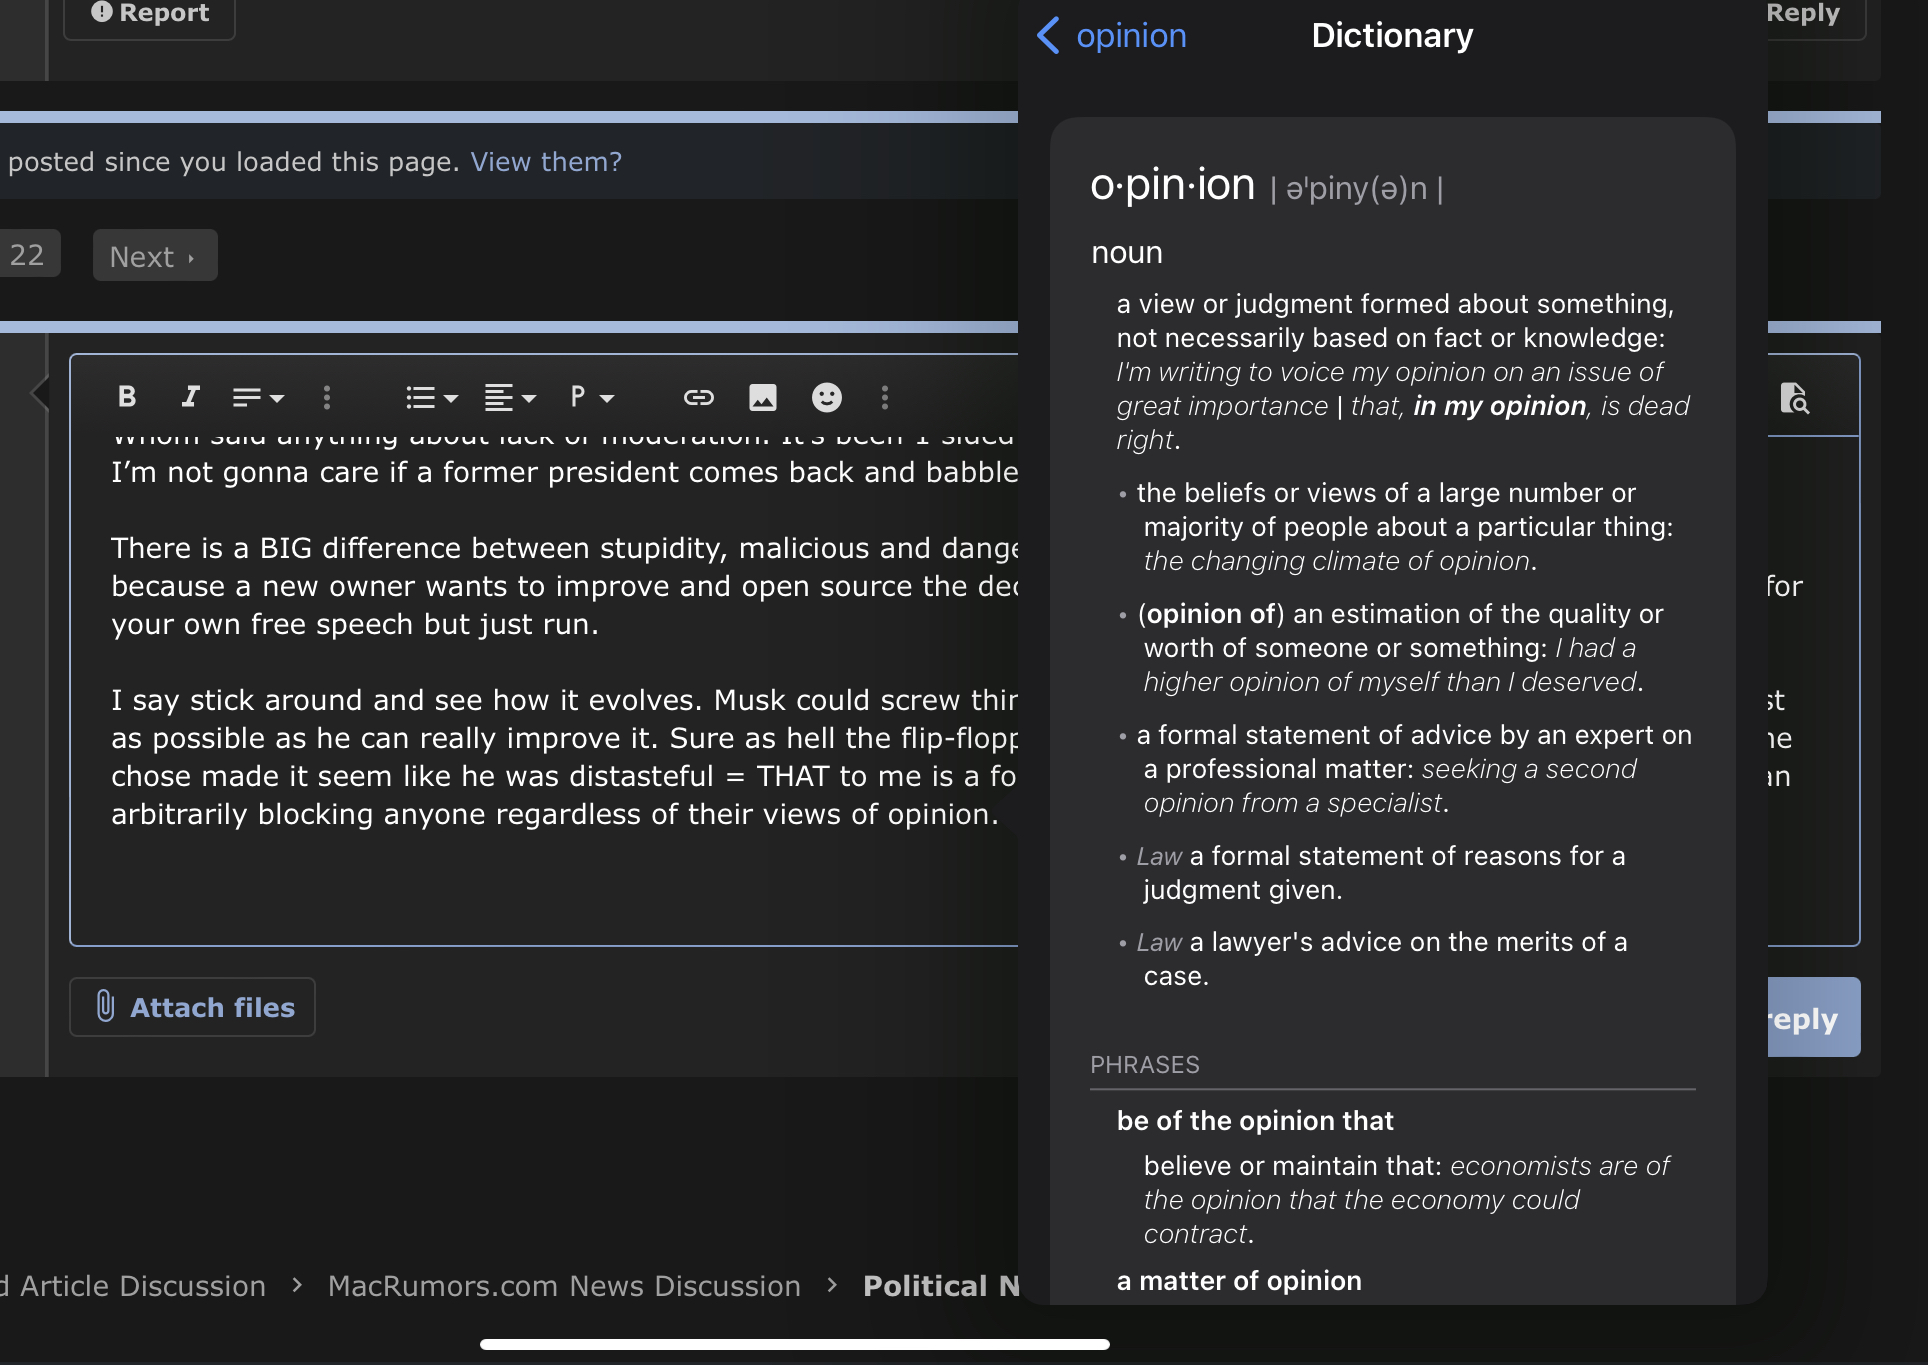Toggle italic text formatting
Viewport: 1928px width, 1365px height.
pyautogui.click(x=190, y=397)
